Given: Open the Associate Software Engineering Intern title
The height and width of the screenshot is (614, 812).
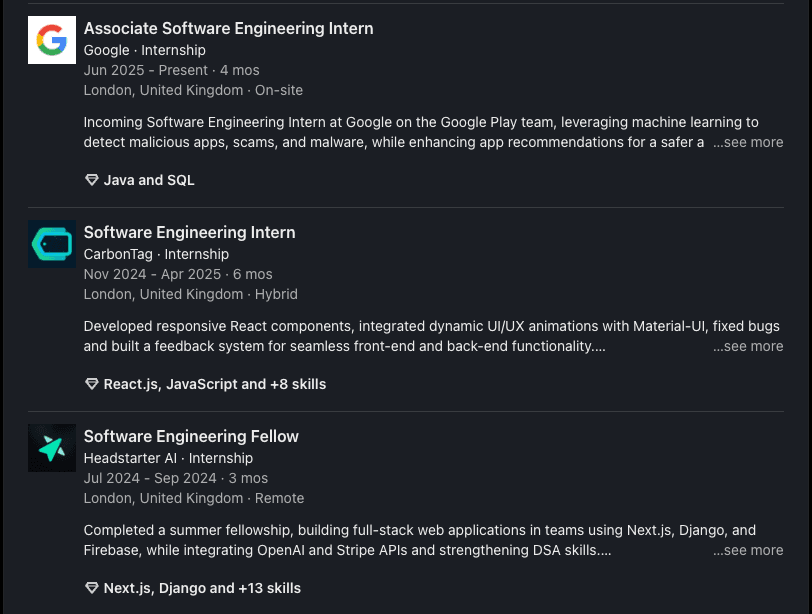Looking at the screenshot, I should 228,29.
